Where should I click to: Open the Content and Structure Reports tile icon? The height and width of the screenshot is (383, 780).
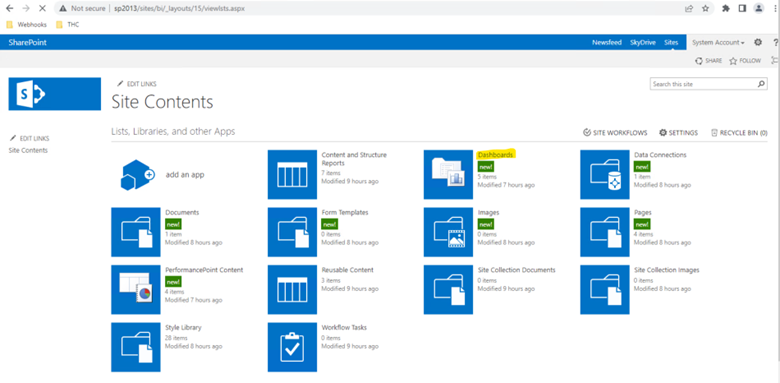pyautogui.click(x=292, y=175)
